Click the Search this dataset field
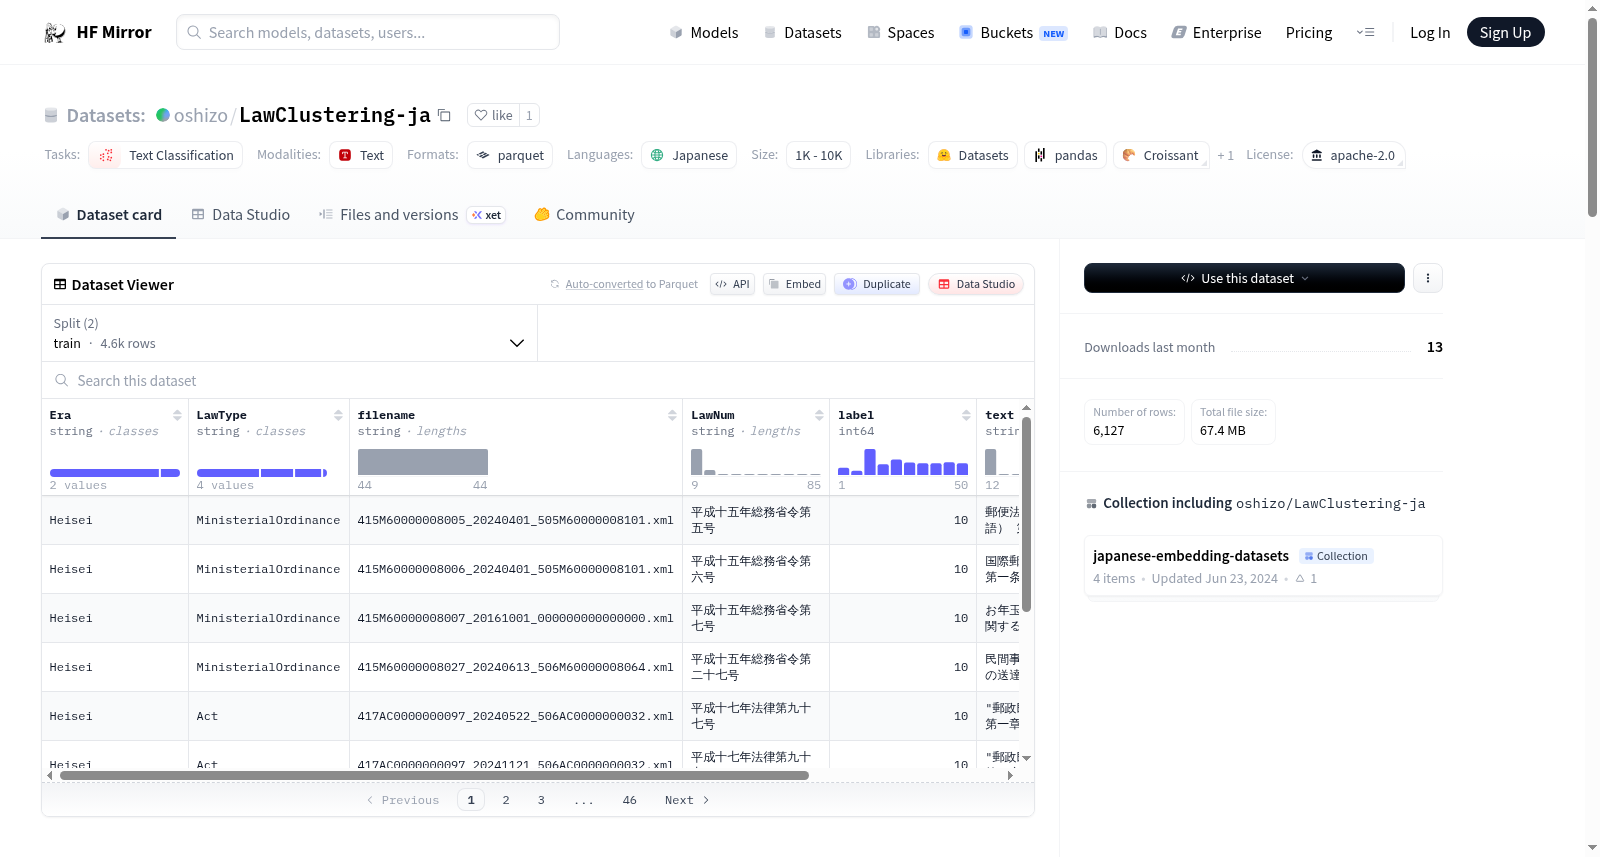 (x=538, y=381)
